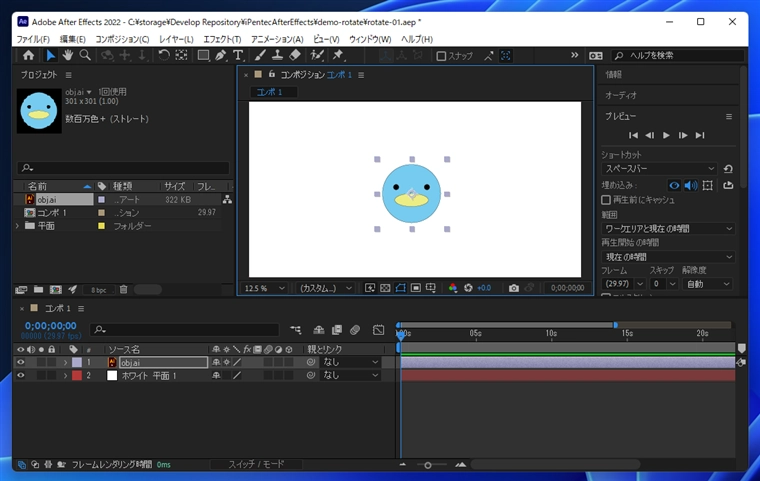Select the Brush tool
This screenshot has width=760, height=481.
point(260,55)
